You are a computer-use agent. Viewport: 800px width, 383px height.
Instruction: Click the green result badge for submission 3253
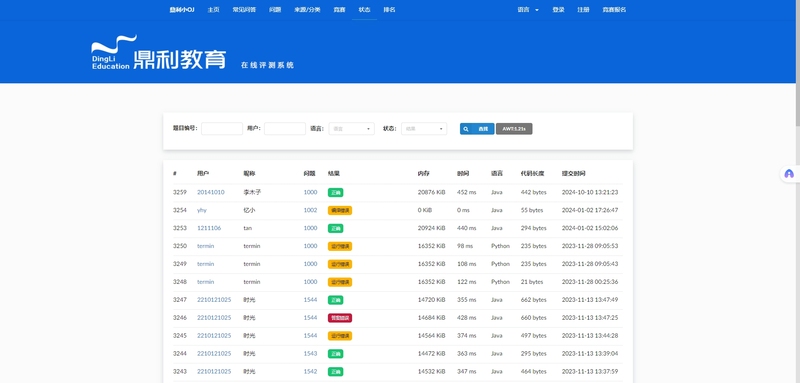click(335, 228)
